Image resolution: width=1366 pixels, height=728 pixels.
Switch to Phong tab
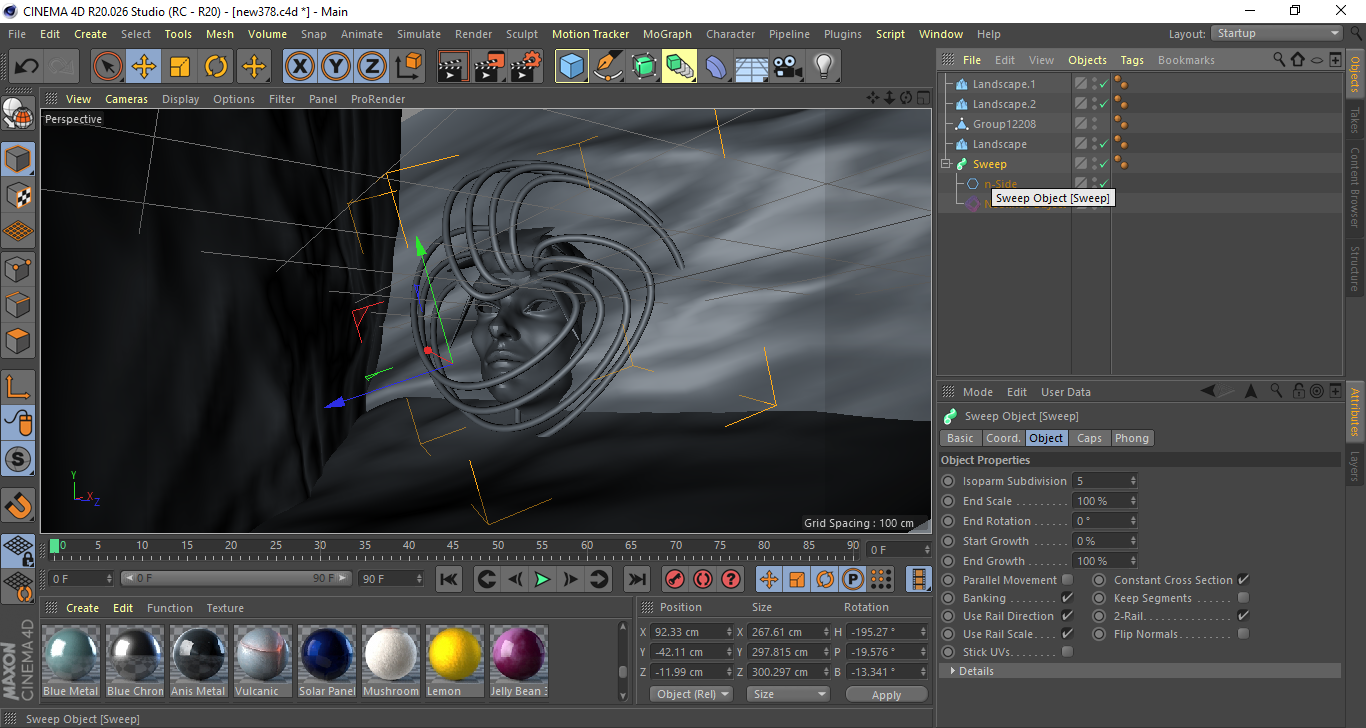click(1131, 438)
